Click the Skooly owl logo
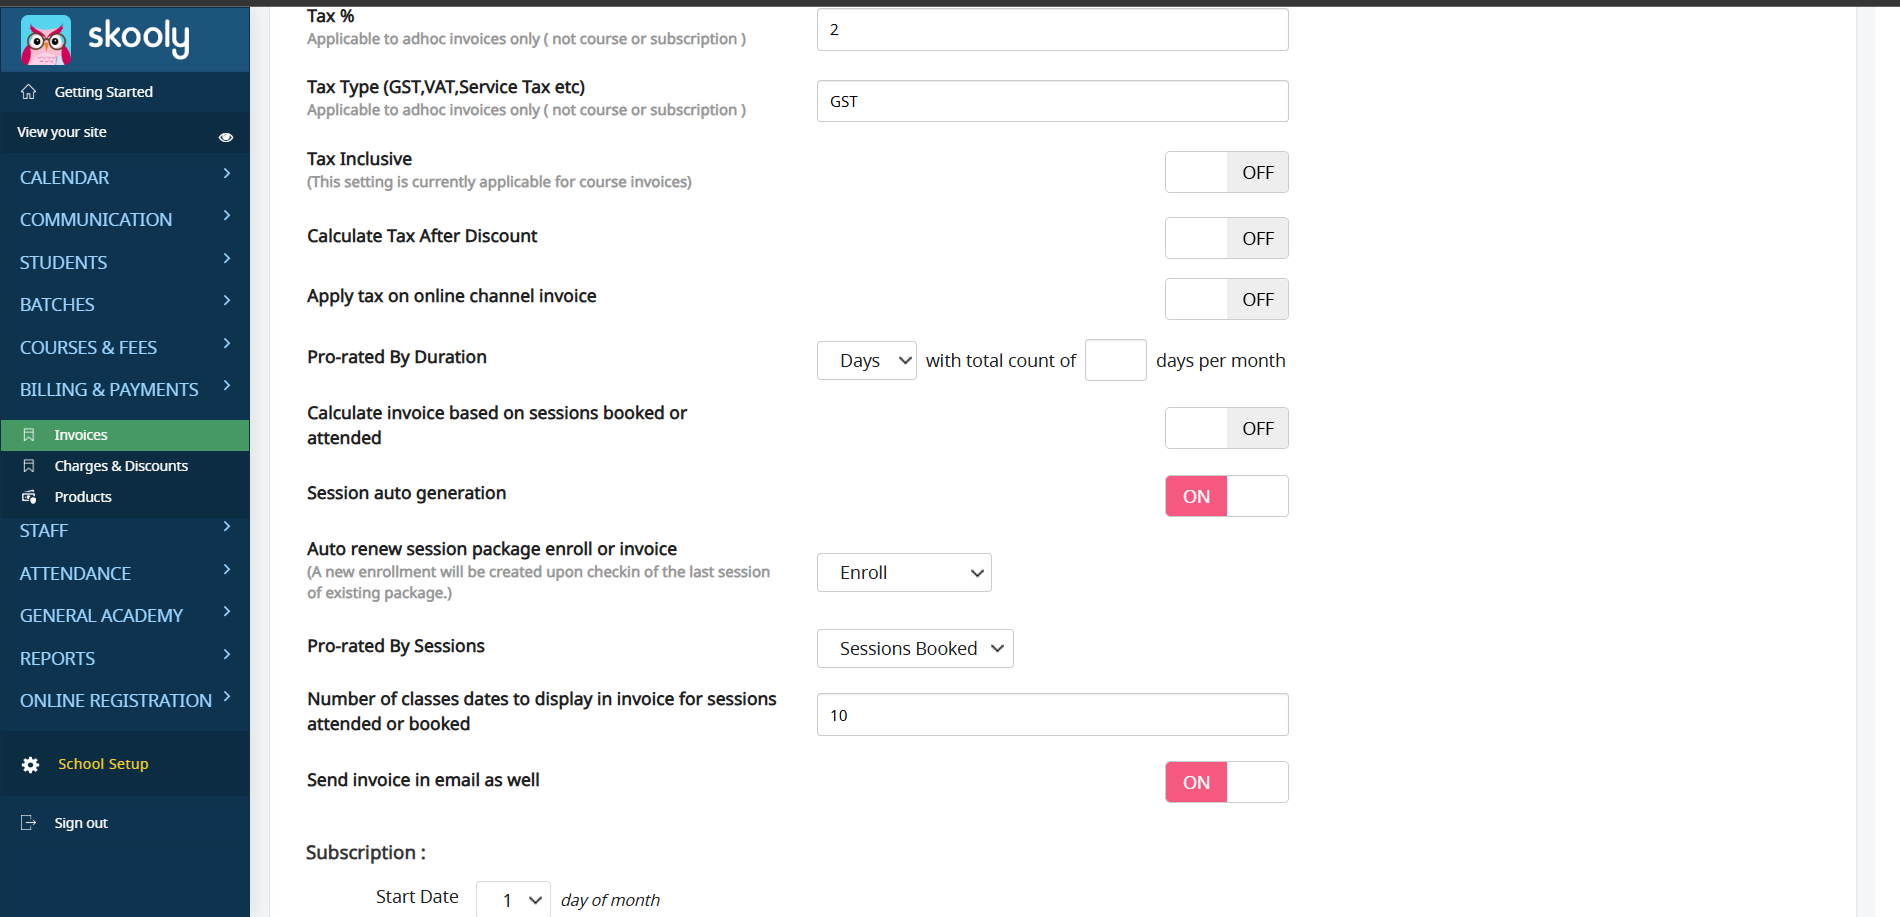Screen dimensions: 1900x917 46,40
